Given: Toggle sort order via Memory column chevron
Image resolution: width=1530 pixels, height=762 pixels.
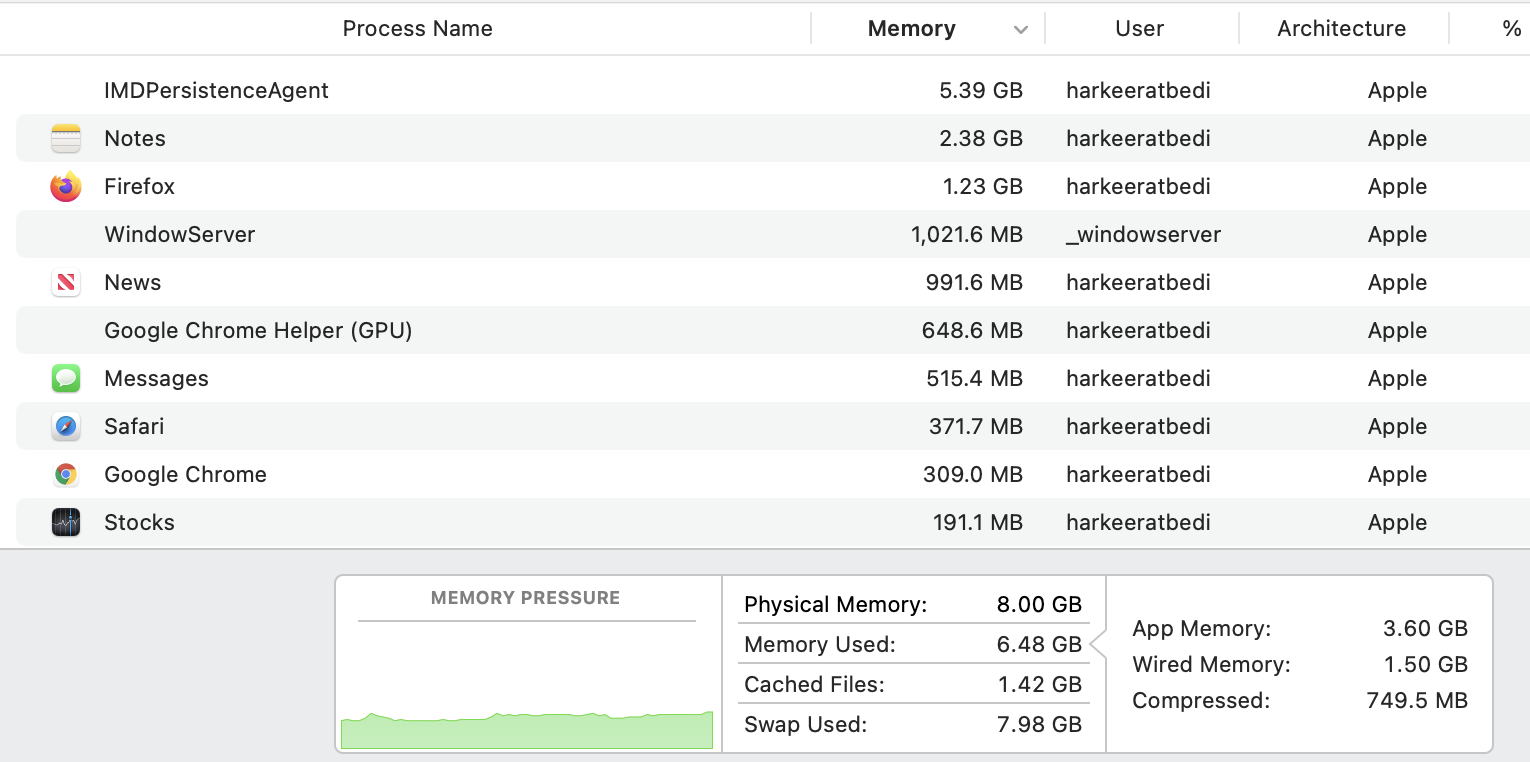Looking at the screenshot, I should click(x=1020, y=30).
